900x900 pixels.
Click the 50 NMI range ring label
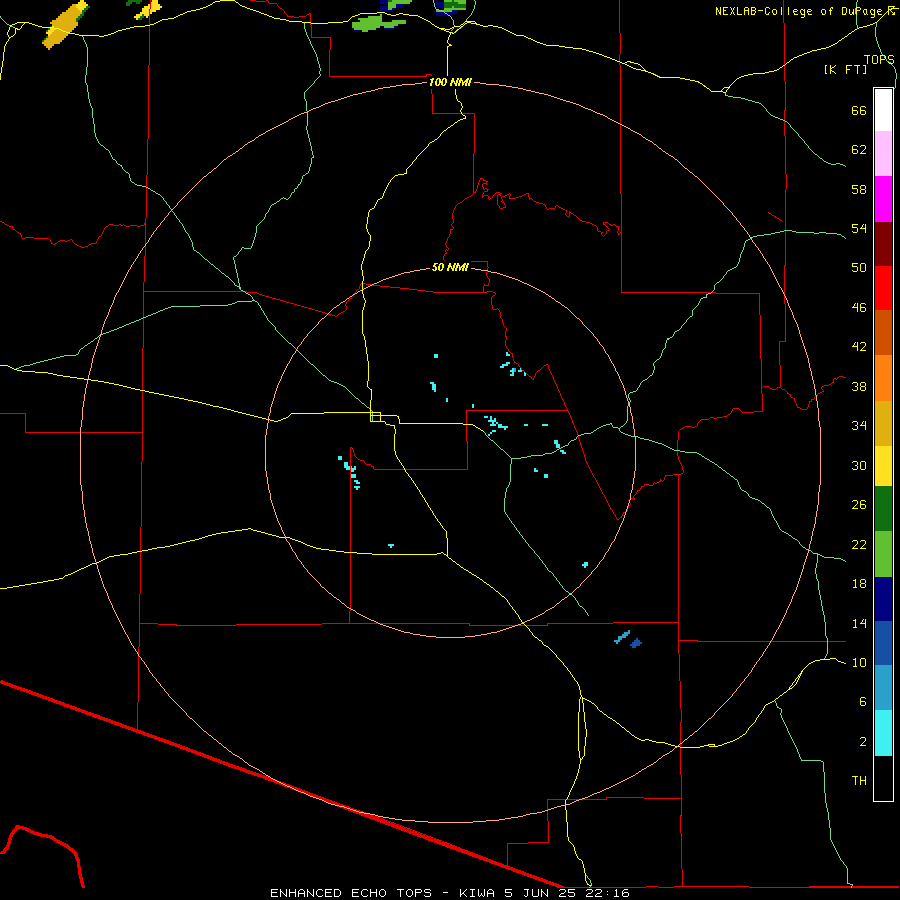tap(450, 267)
